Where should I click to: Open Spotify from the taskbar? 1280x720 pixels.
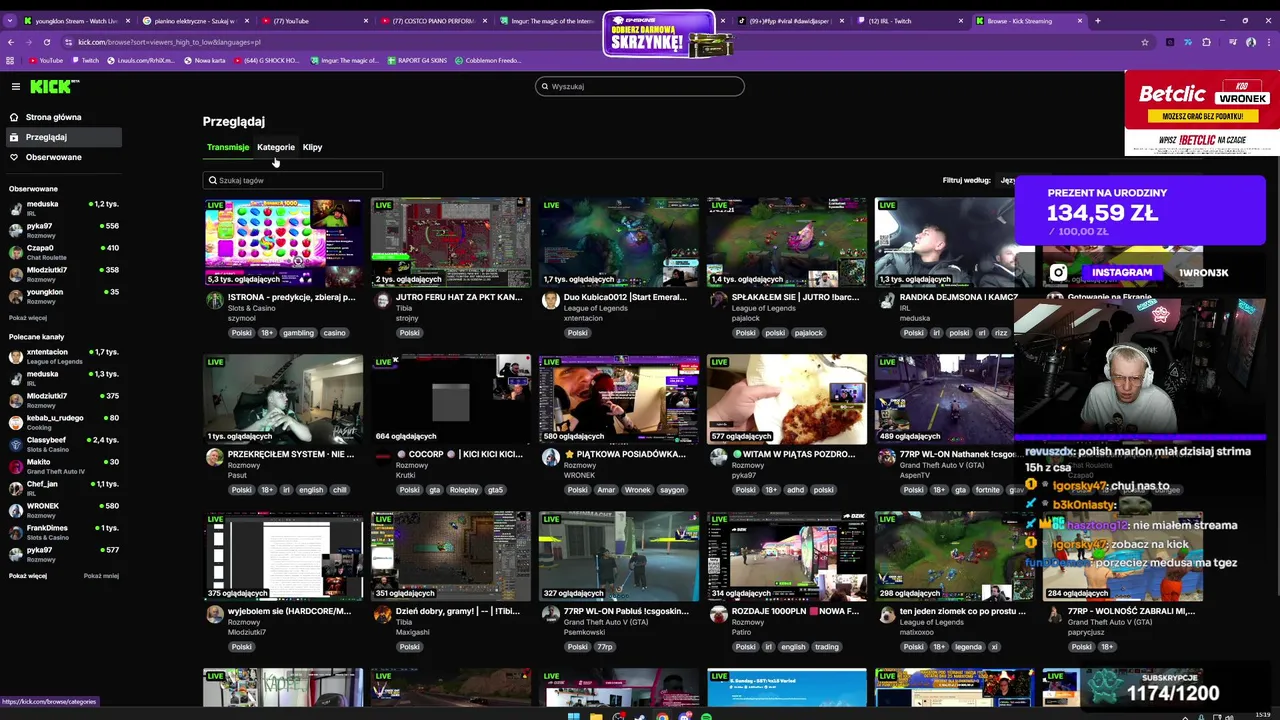tap(706, 716)
